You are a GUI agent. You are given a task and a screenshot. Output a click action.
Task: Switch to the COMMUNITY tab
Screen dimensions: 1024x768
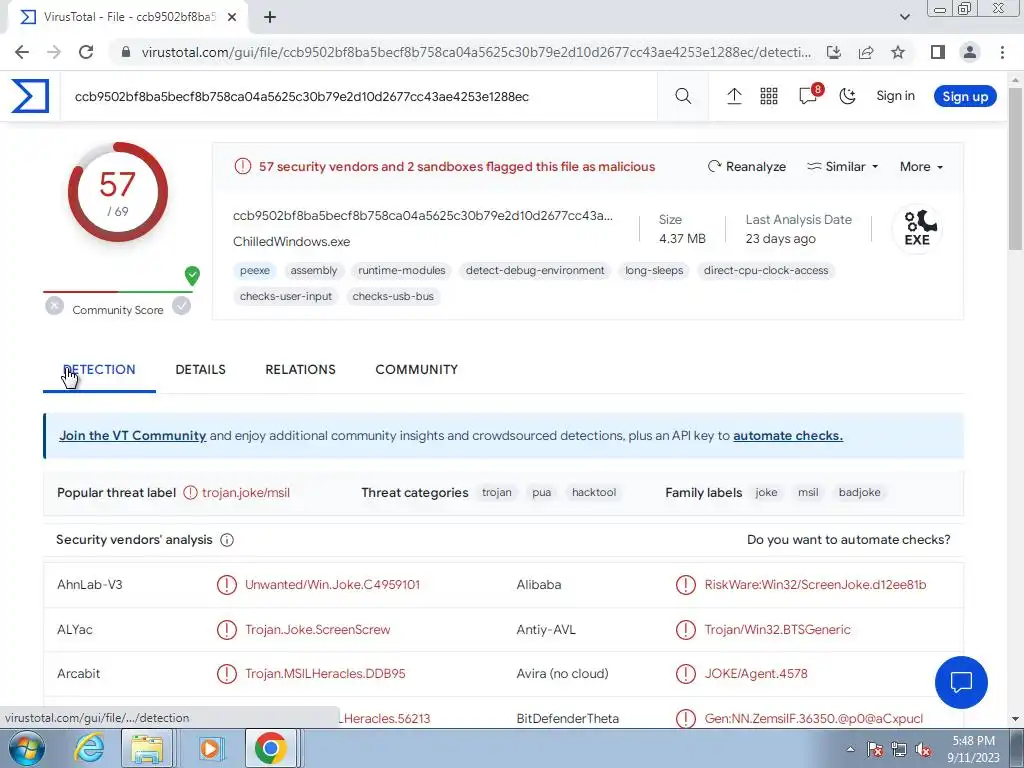pos(417,369)
